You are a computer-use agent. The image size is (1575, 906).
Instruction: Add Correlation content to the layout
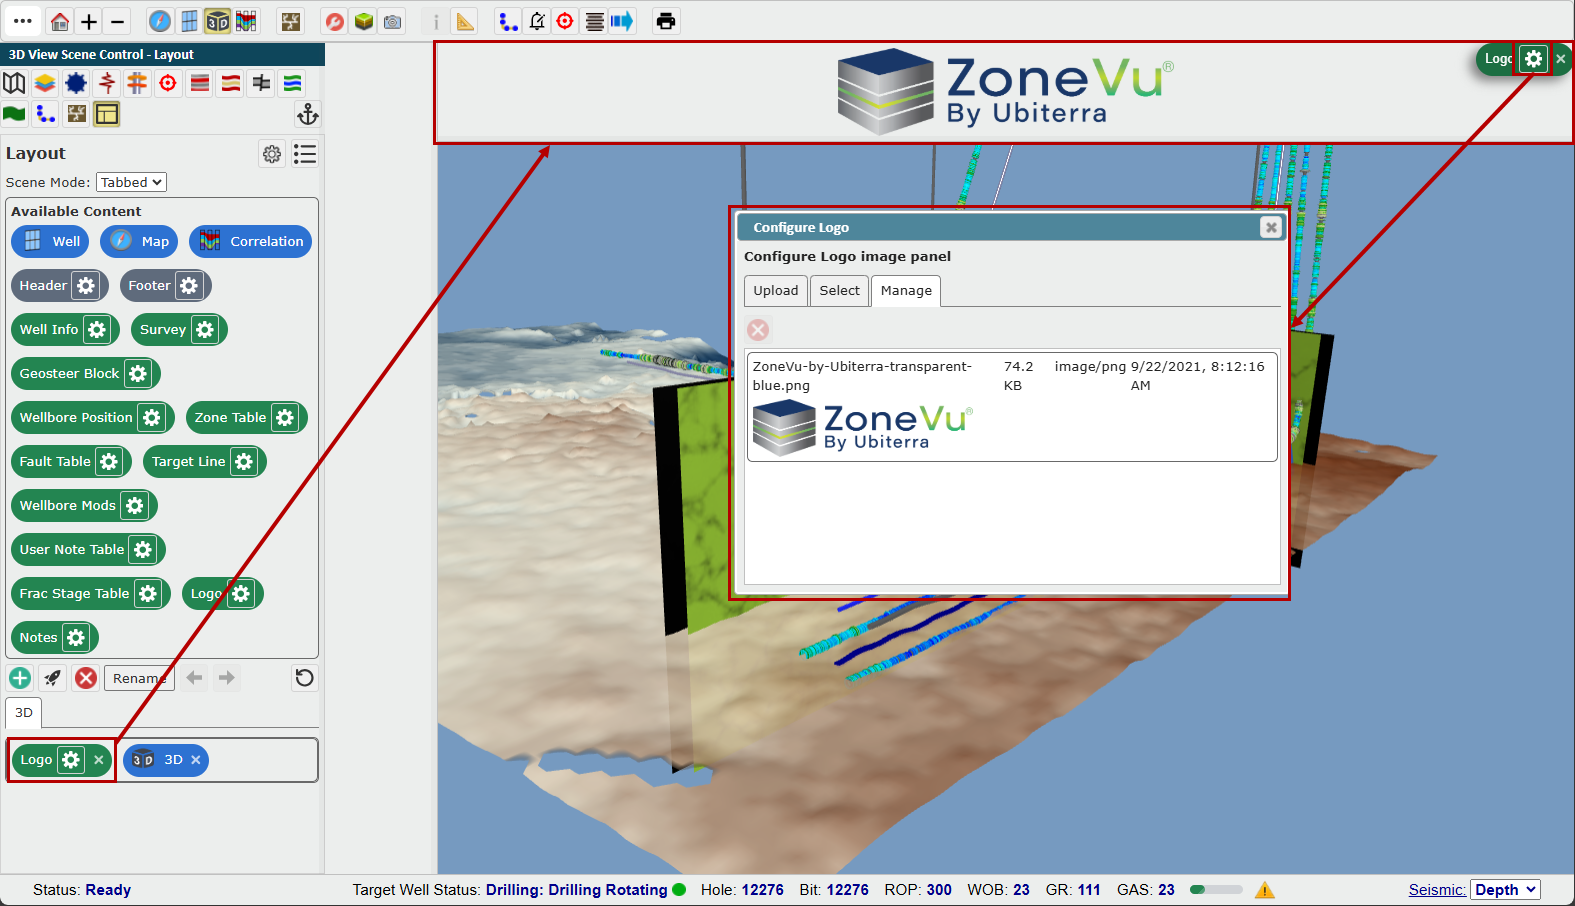click(250, 241)
